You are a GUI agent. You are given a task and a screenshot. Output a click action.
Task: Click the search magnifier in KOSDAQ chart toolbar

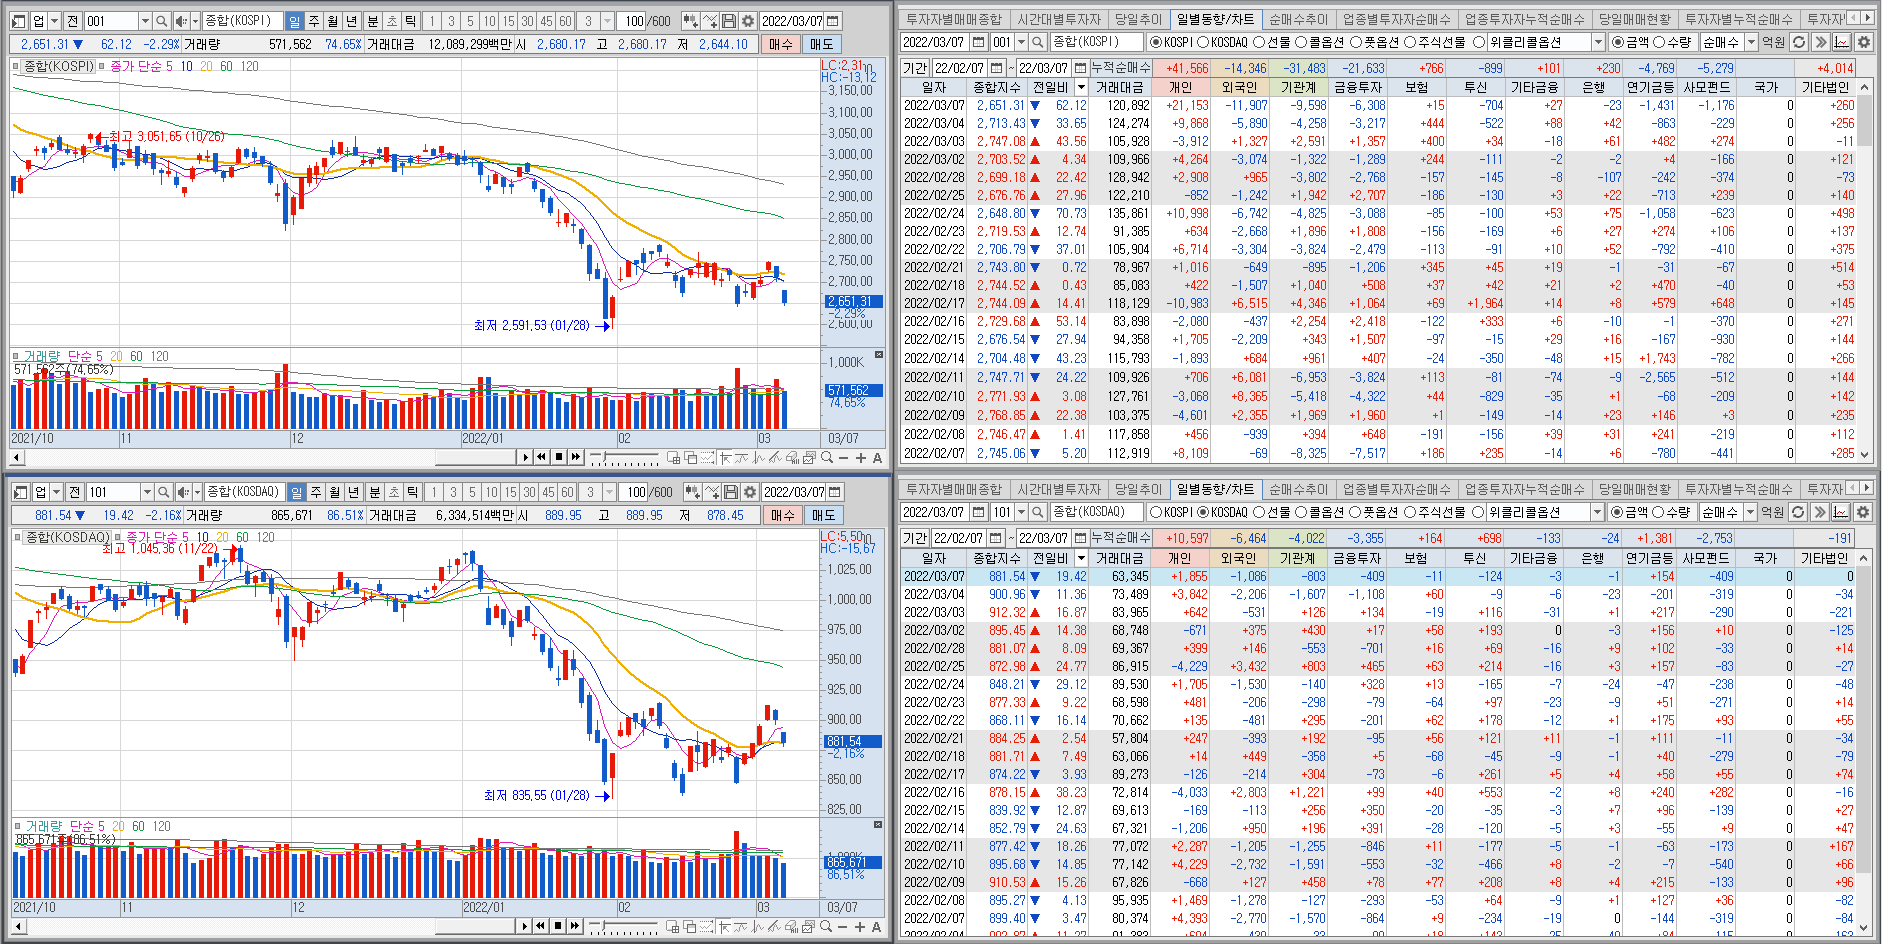(164, 492)
